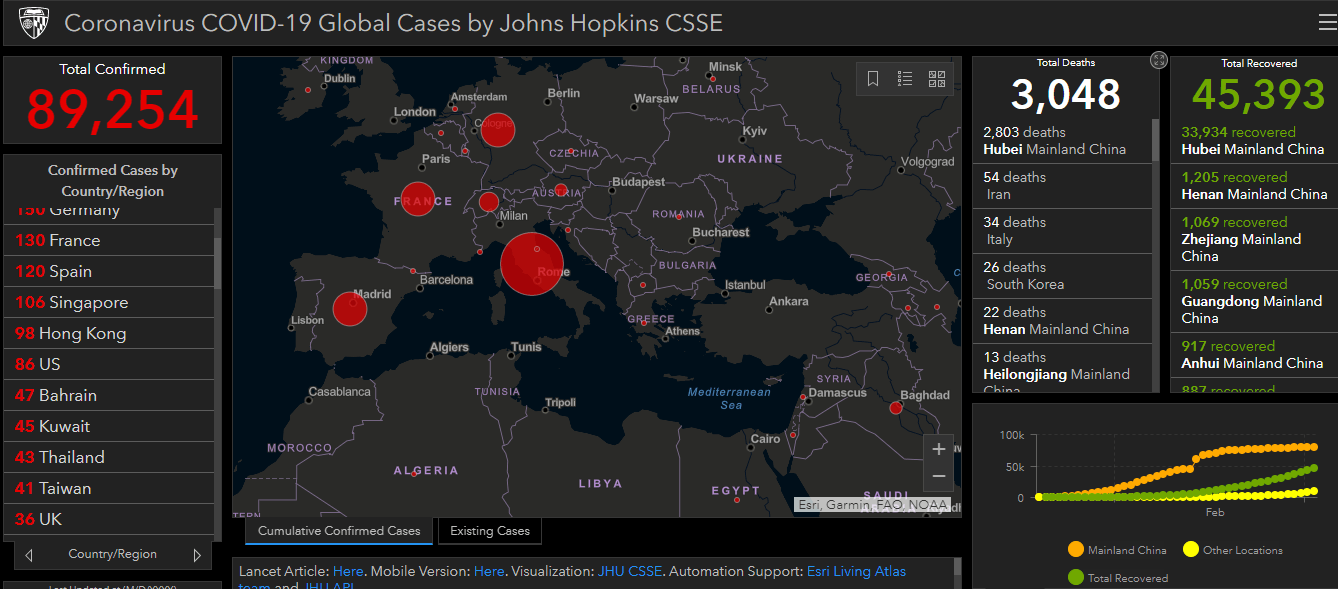Zoom in on the map with plus
This screenshot has width=1338, height=589.
coord(939,449)
